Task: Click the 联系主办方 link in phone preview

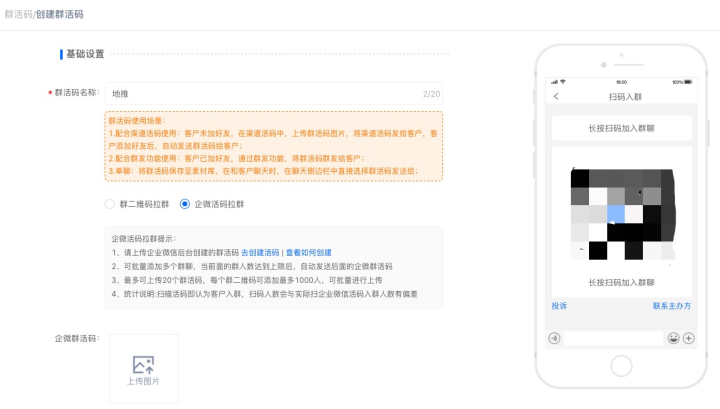Action: tap(672, 306)
